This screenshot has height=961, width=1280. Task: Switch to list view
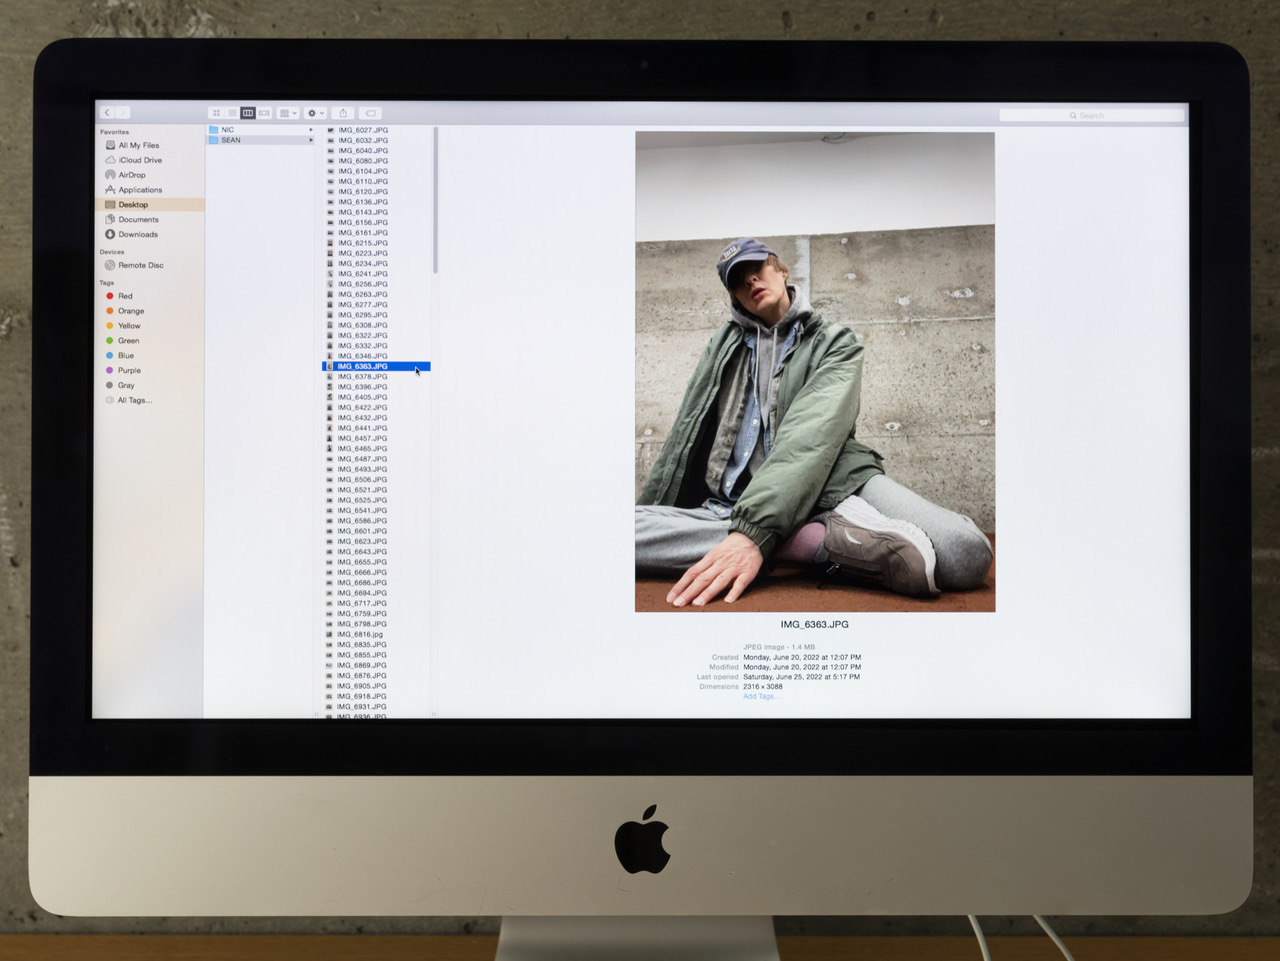coord(232,113)
